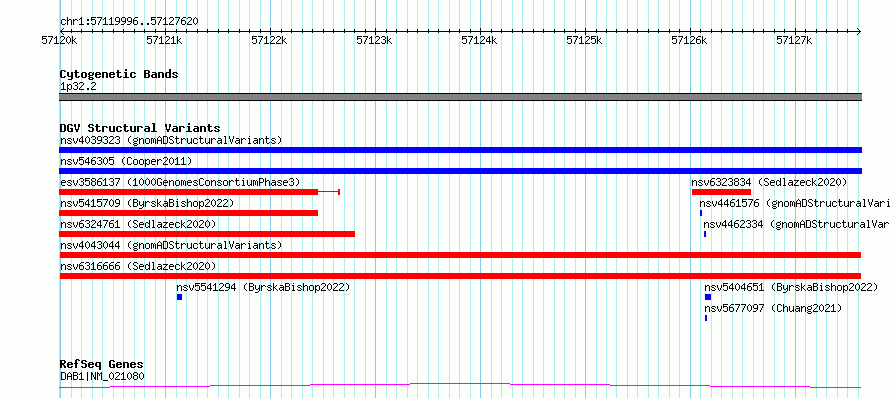Select the nsv6316666 red variant bar
The image size is (890, 398).
pyautogui.click(x=460, y=276)
